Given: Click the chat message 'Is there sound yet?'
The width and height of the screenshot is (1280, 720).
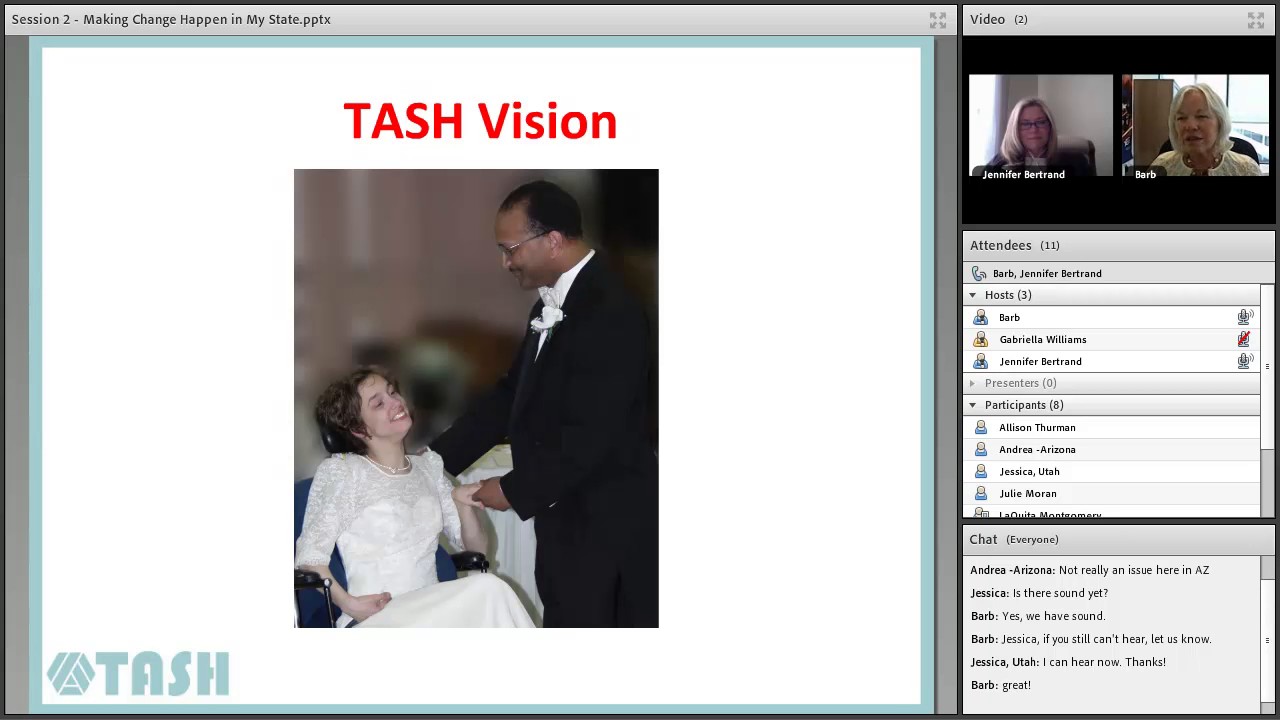Looking at the screenshot, I should coord(1060,593).
